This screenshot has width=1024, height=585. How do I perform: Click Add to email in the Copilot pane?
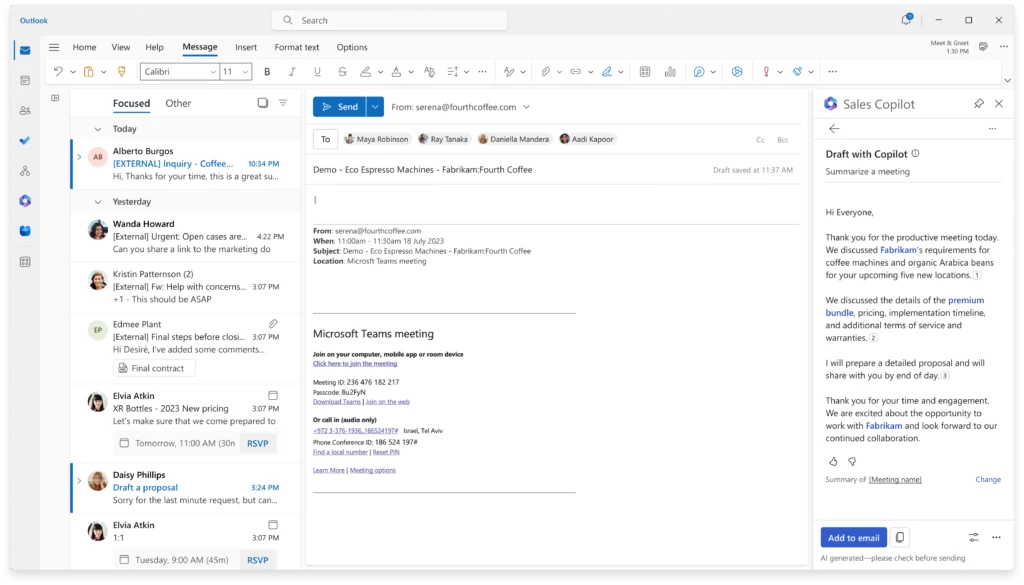point(853,537)
